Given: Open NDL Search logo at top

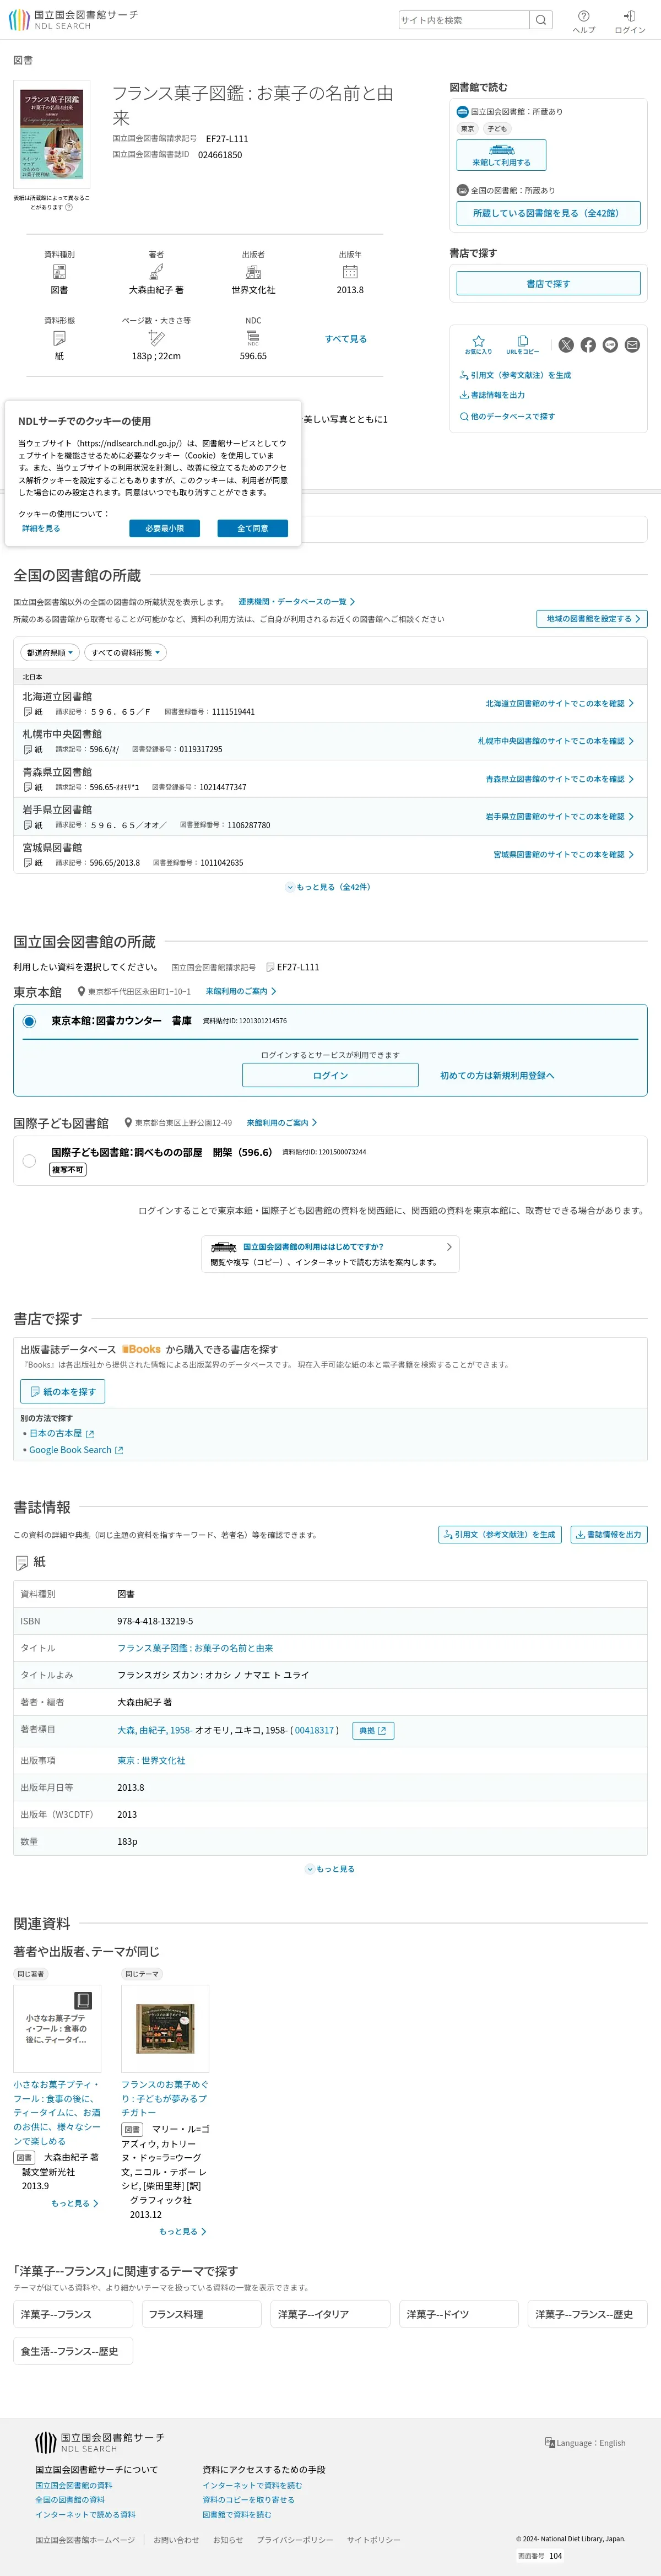Looking at the screenshot, I should 74,20.
